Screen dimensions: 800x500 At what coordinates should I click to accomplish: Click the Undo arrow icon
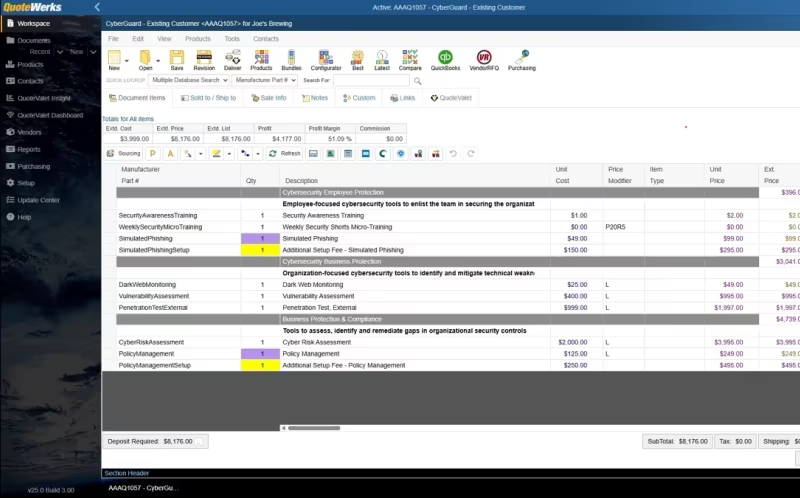point(453,154)
